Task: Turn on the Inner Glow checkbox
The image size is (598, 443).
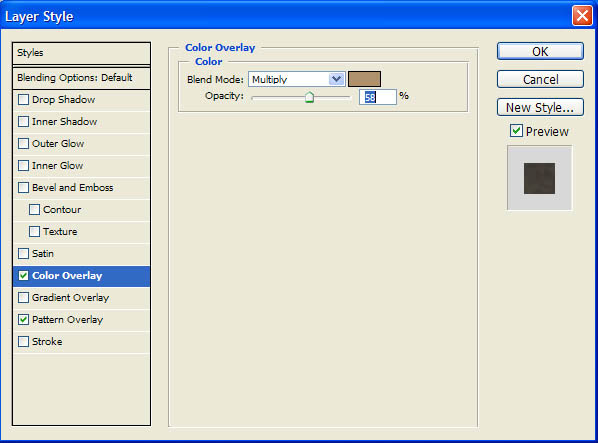Action: tap(23, 166)
